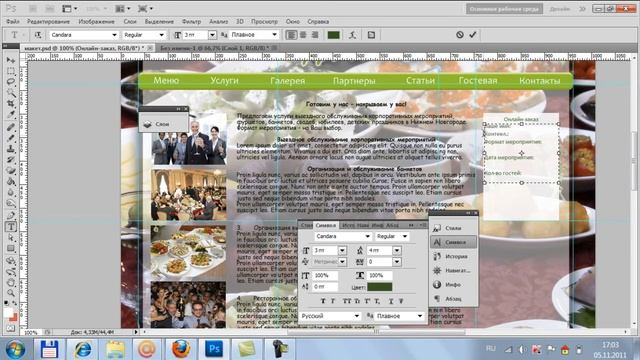Select the Quick Selection tool
This screenshot has width=640, height=360.
tap(11, 93)
